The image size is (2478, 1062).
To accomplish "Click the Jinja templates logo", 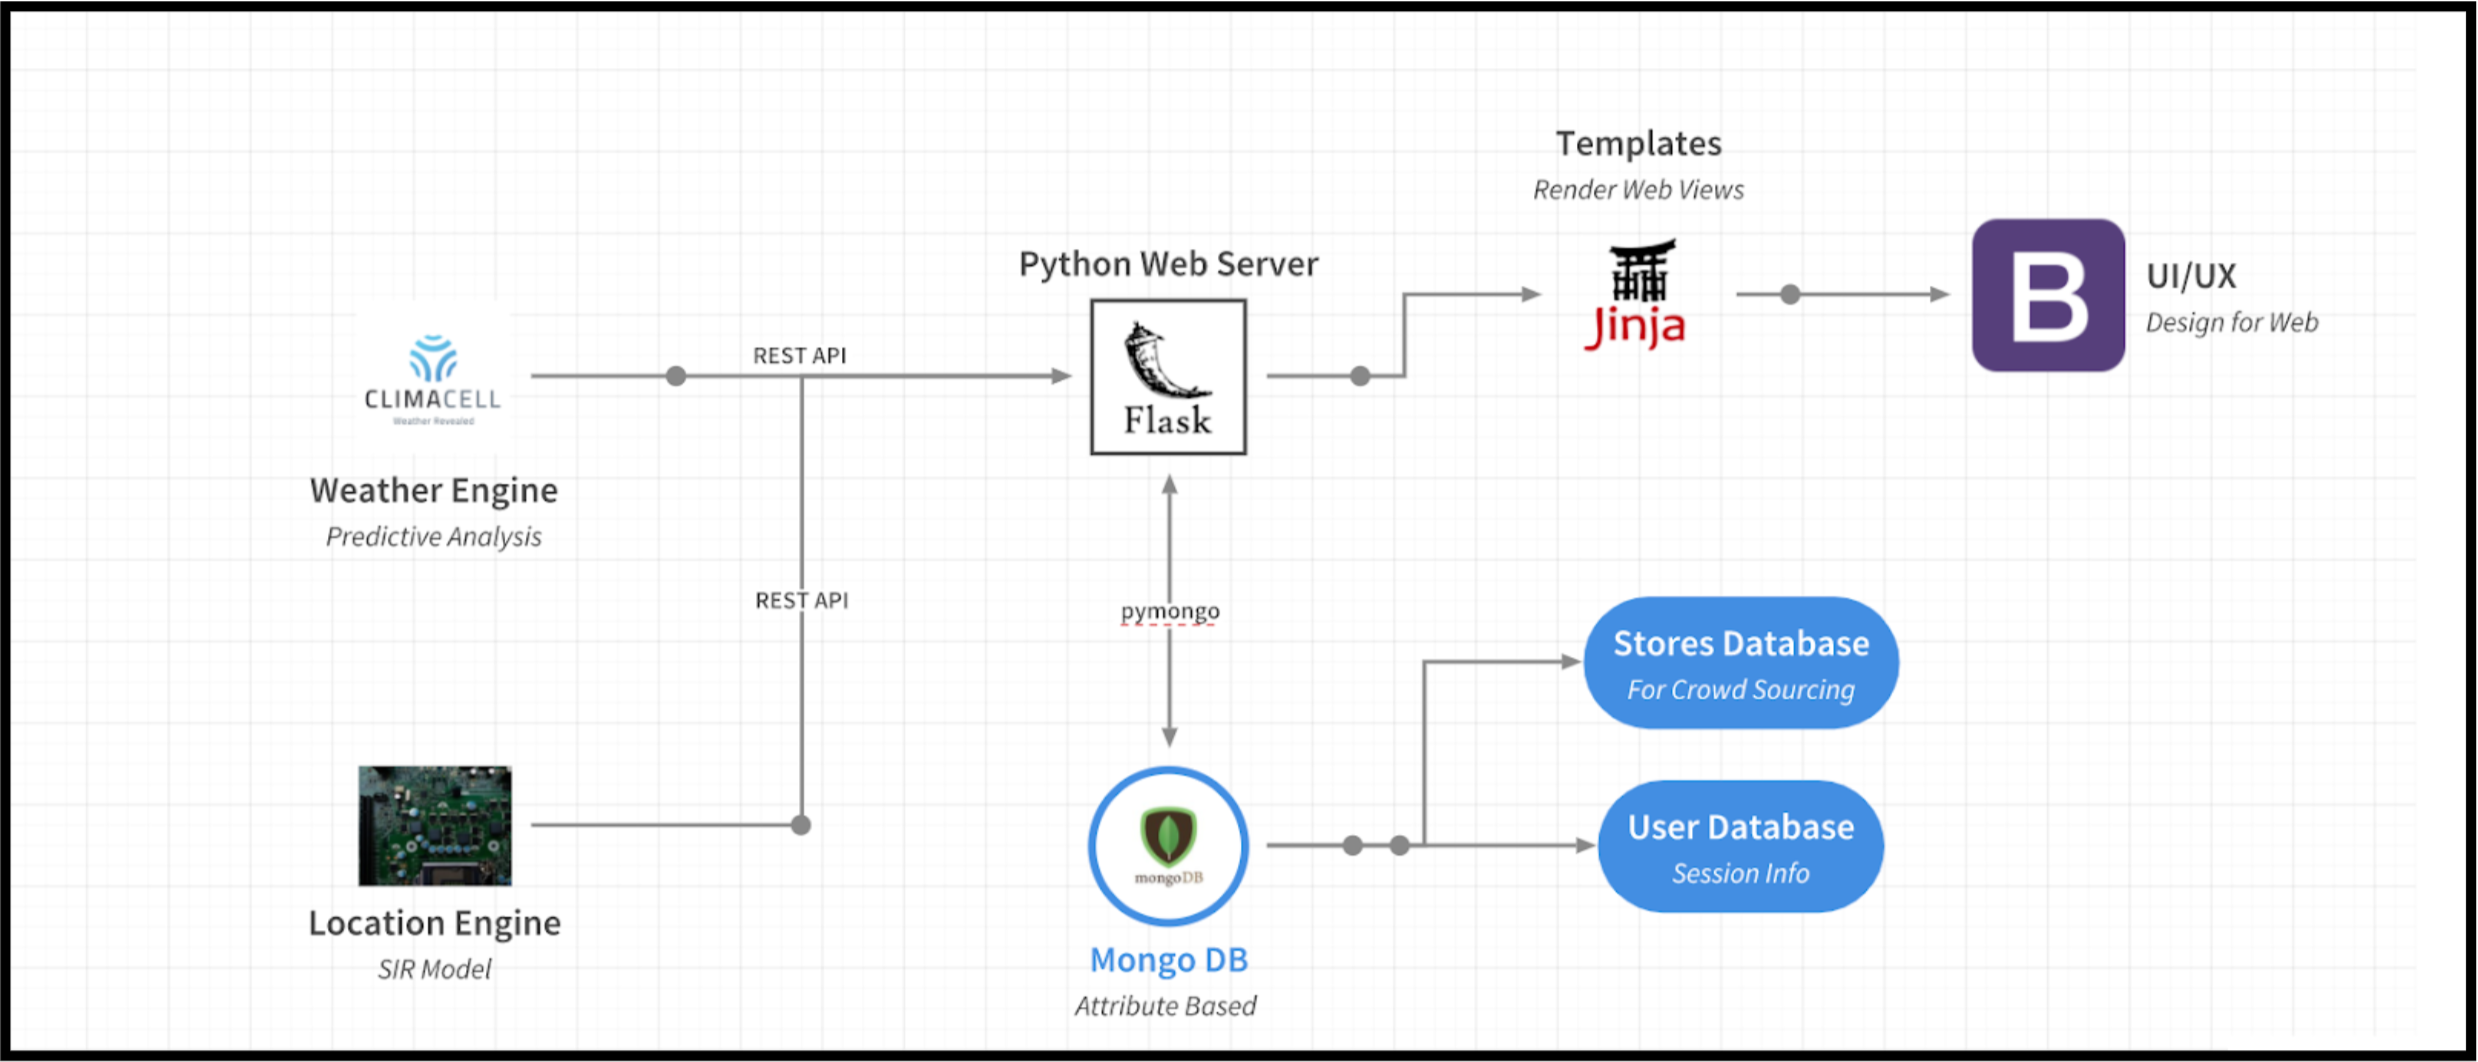I will [1635, 294].
